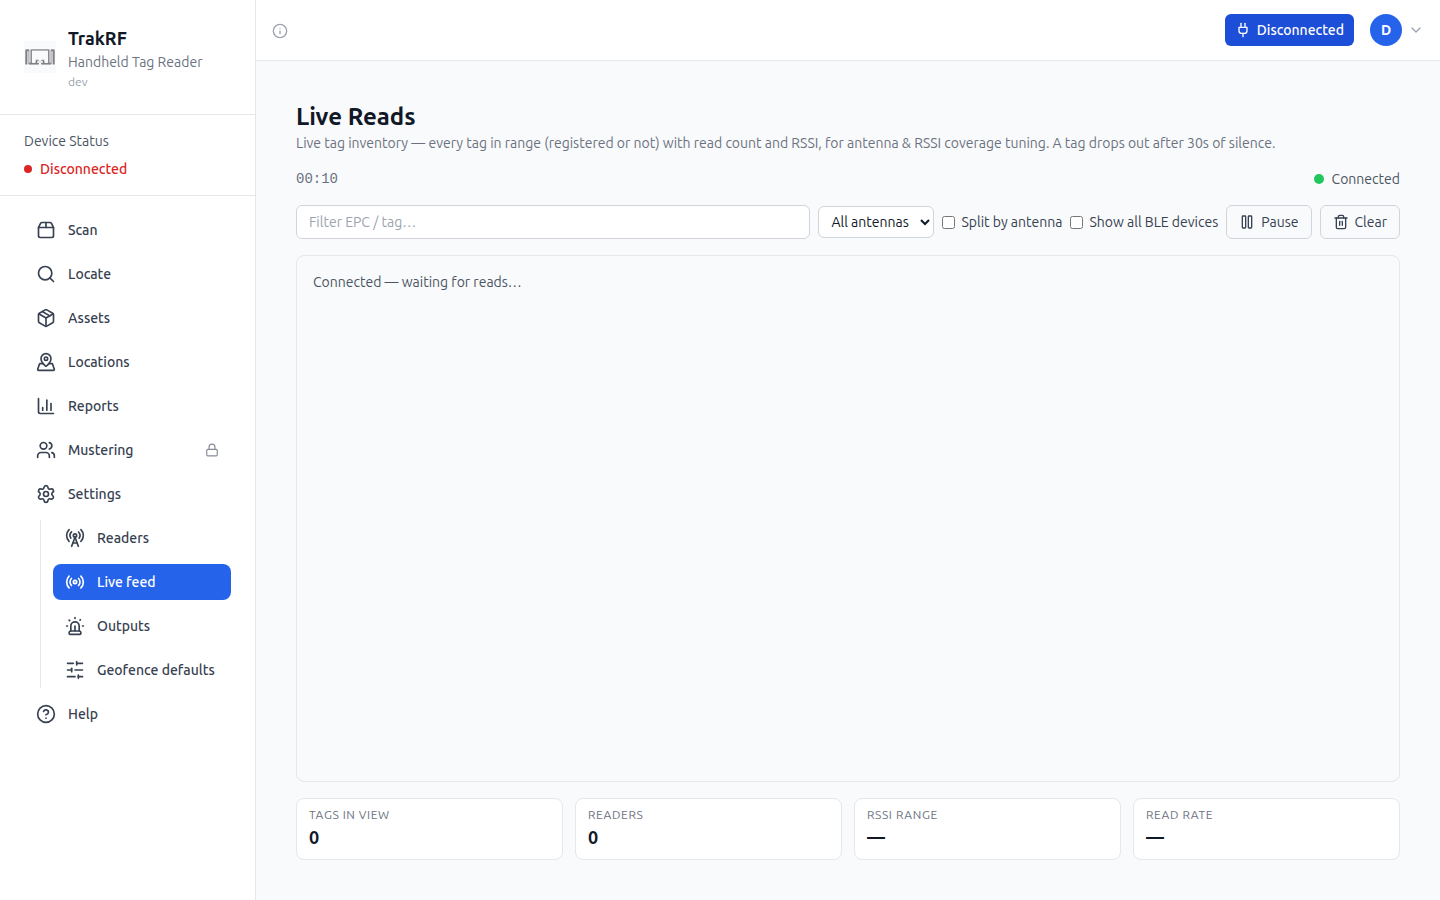Click the lock icon beside Mustering

click(212, 450)
